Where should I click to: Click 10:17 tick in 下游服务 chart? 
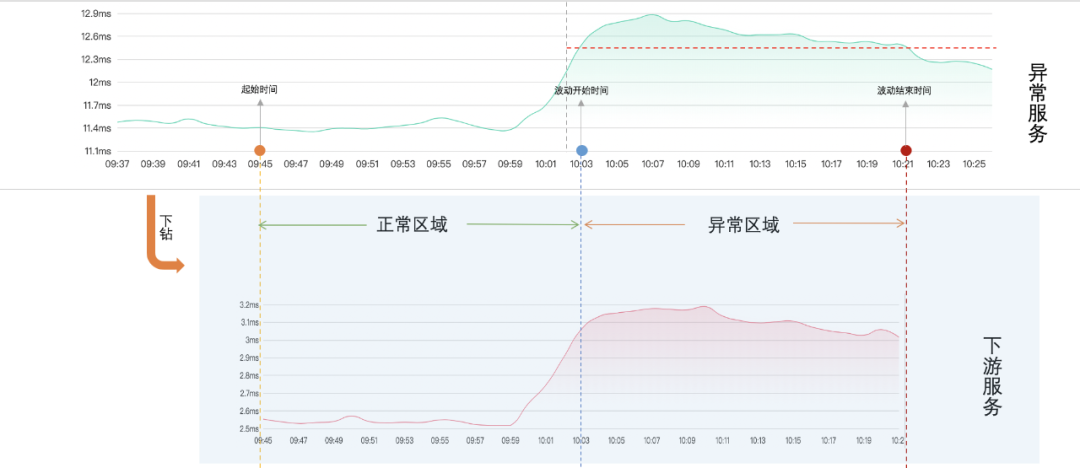(x=829, y=440)
